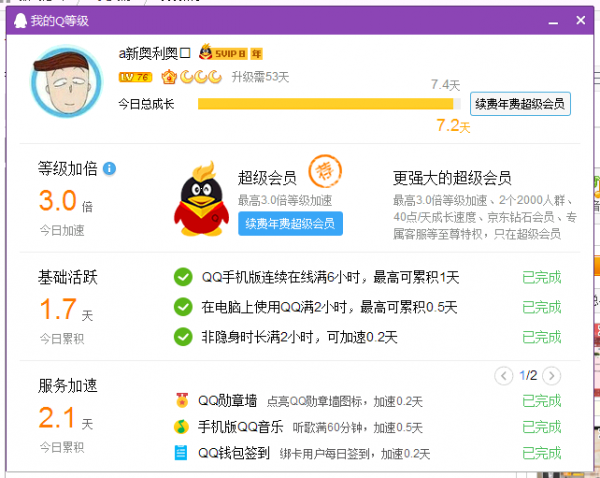Click green check for 在电脑上使用QQ满2小时
Screen dimensions: 600x478
183,307
